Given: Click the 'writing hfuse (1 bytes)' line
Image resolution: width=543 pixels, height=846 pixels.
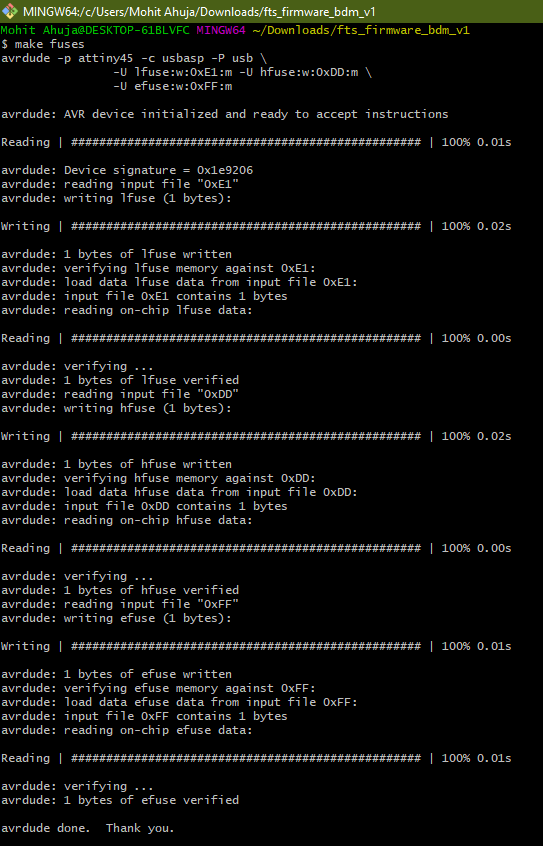Looking at the screenshot, I should click(x=116, y=408).
